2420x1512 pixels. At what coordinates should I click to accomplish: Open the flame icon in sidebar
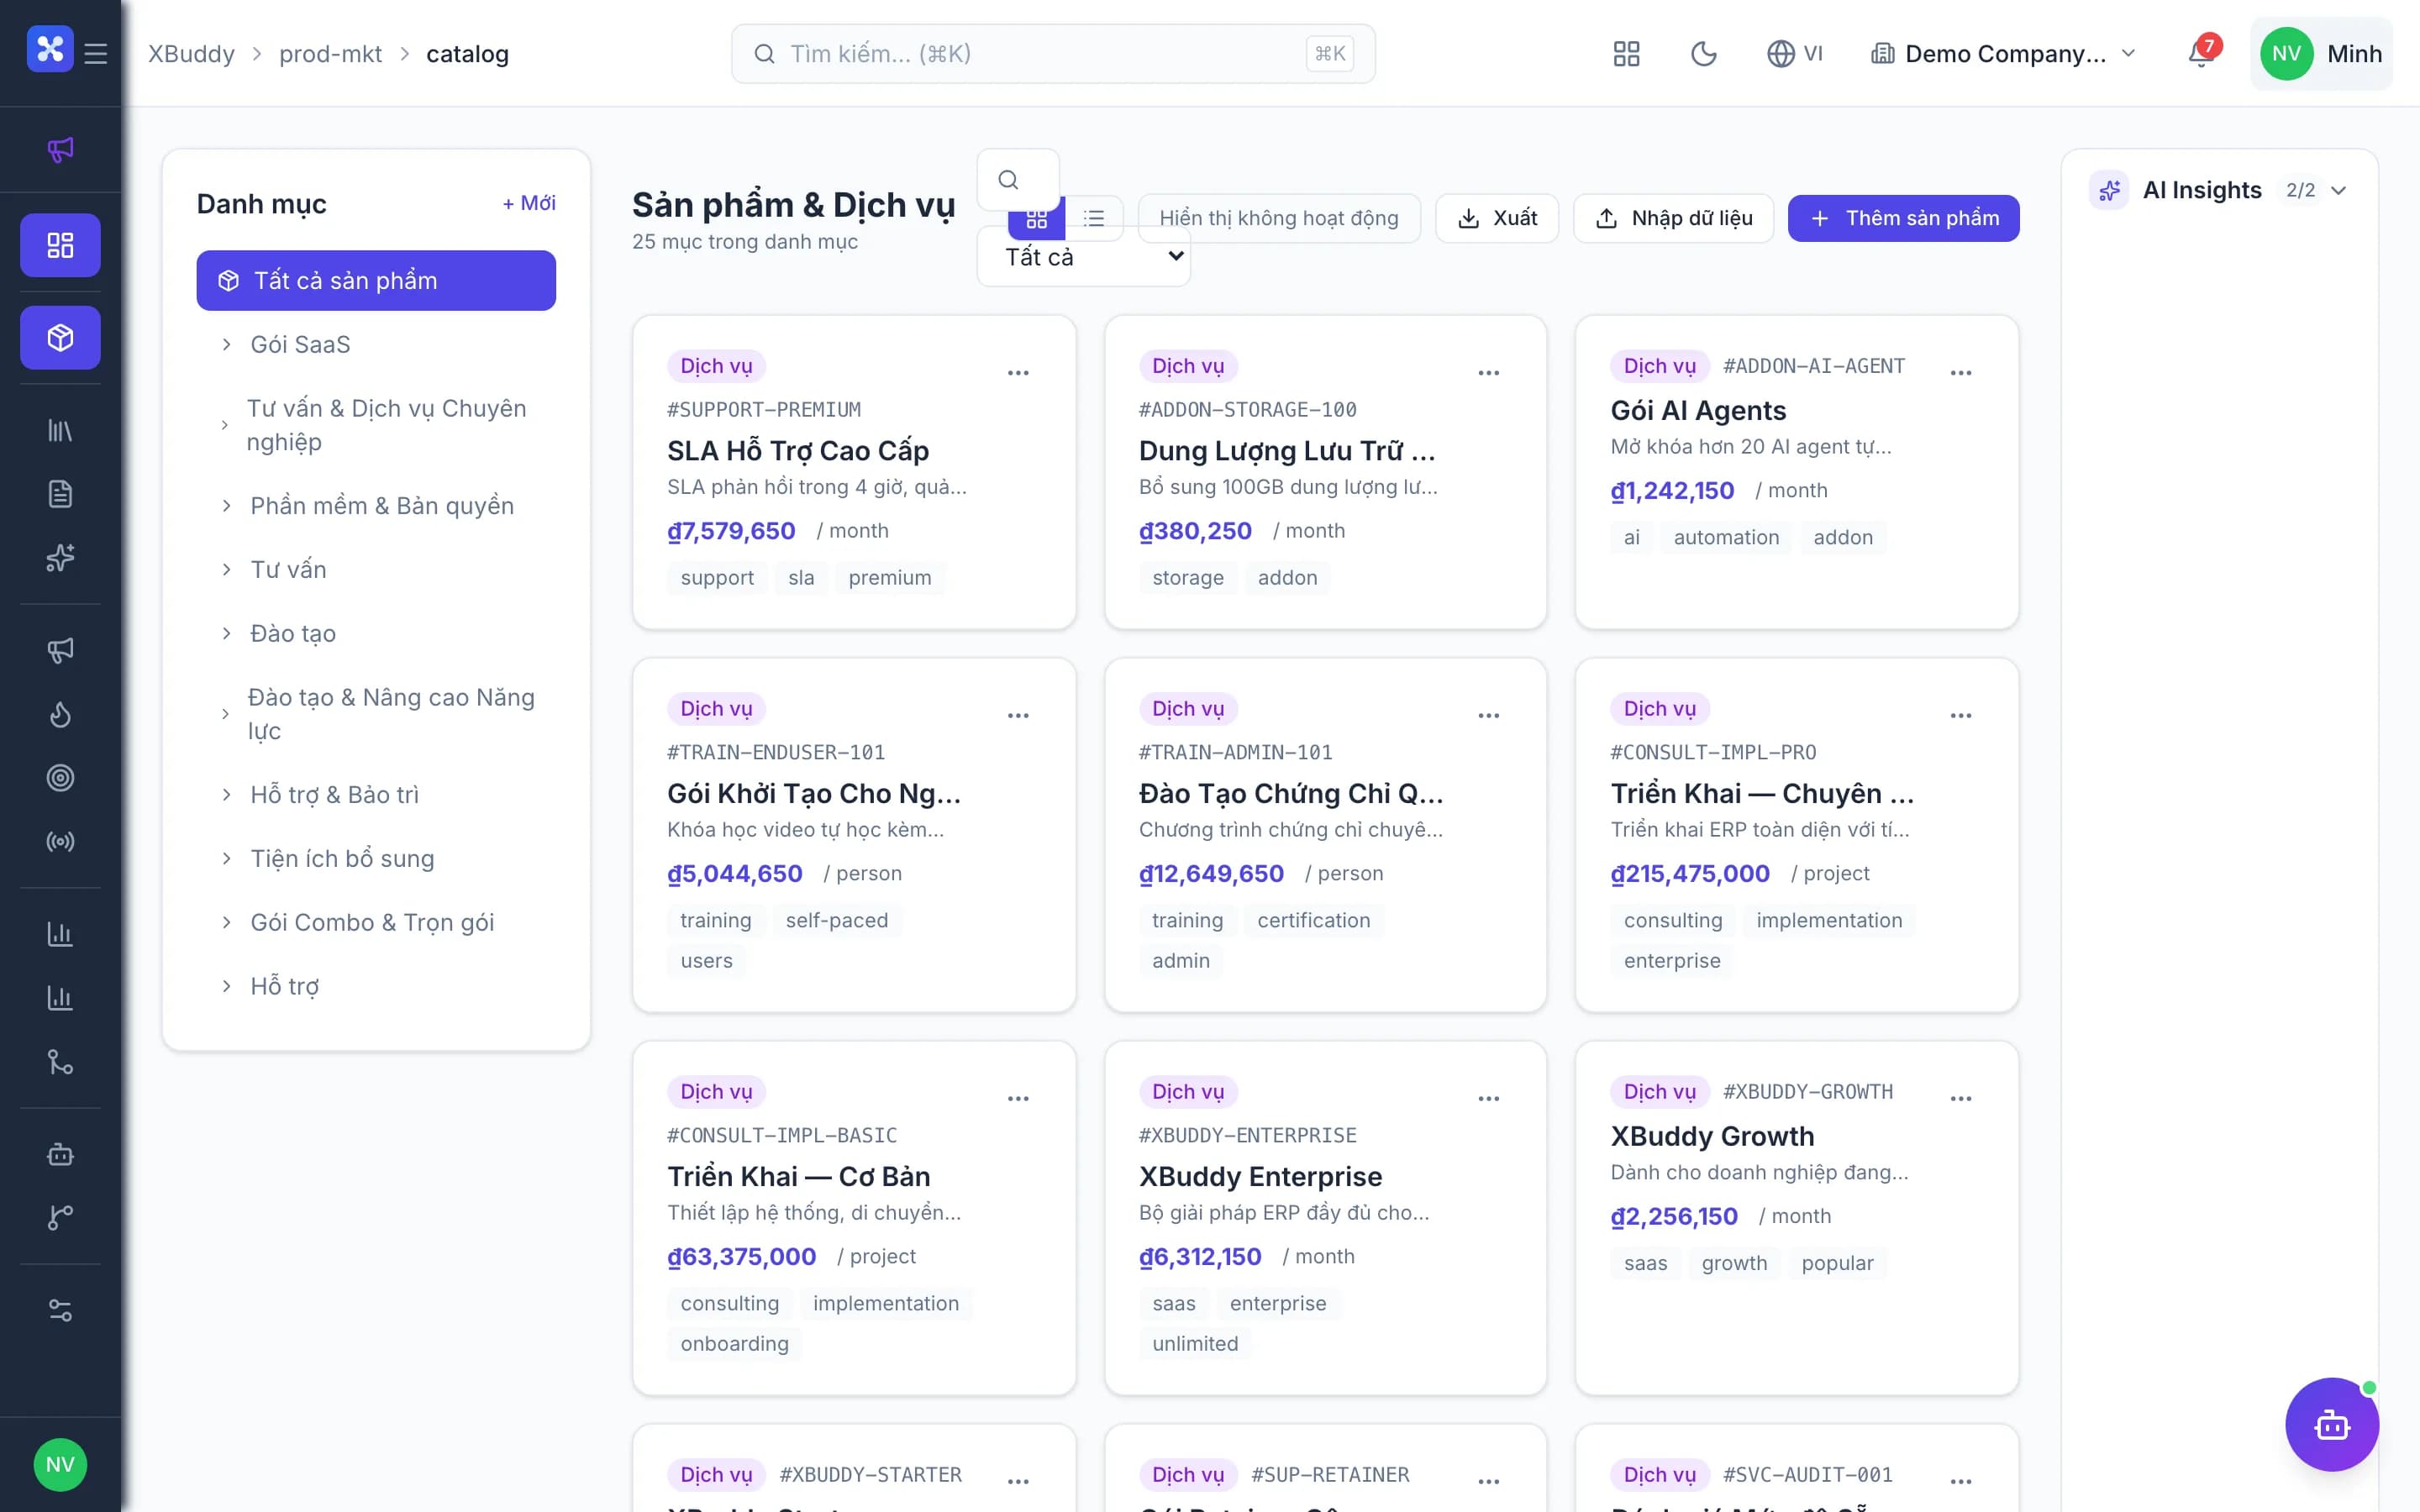[x=60, y=714]
